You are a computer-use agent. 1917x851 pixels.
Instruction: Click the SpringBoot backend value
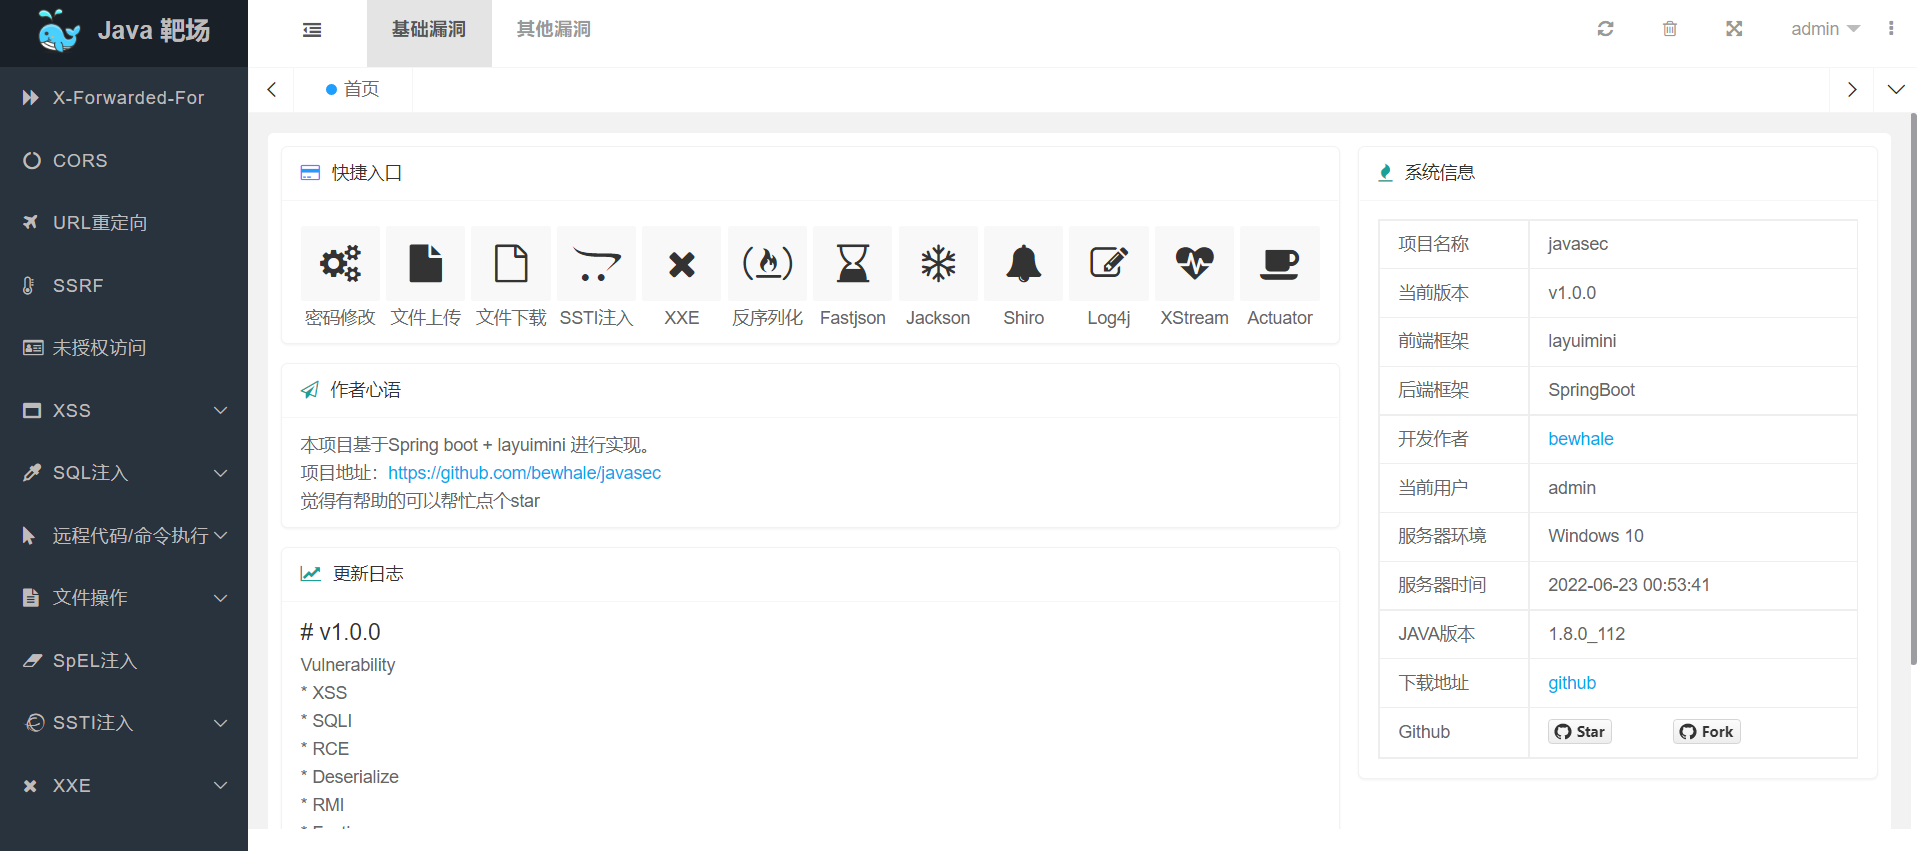point(1591,390)
